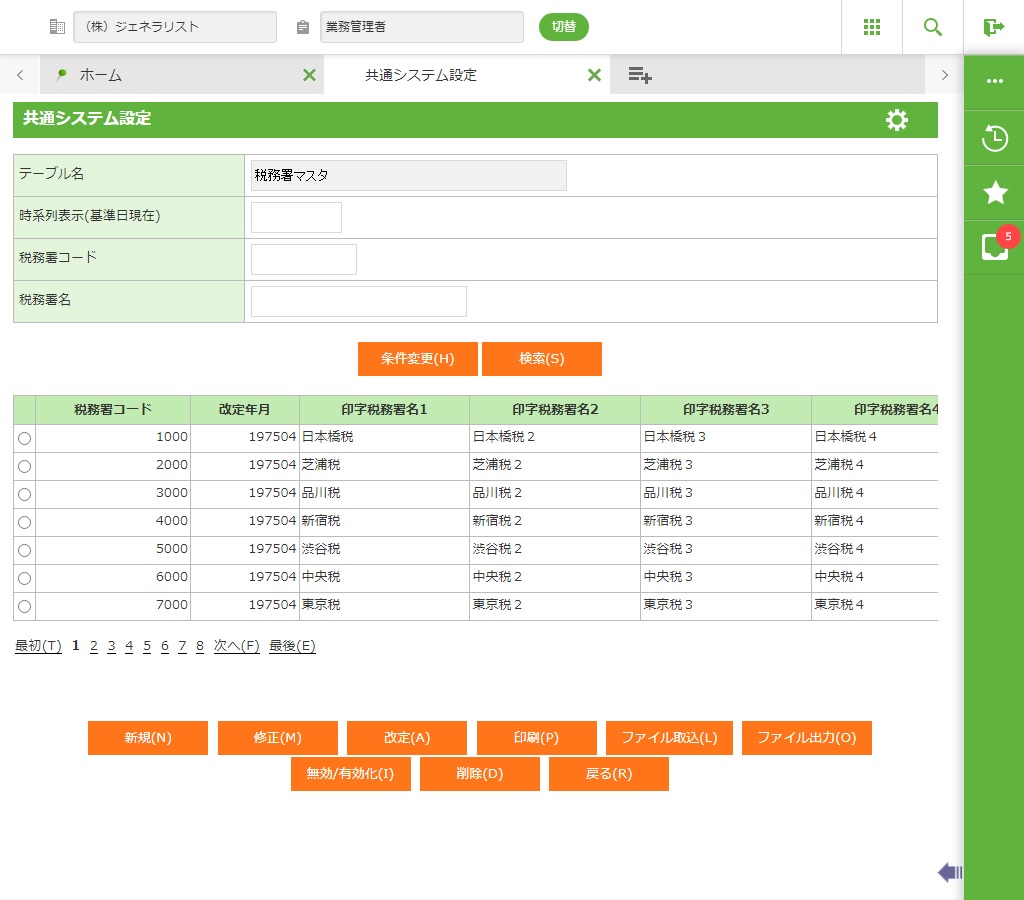1024x900 pixels.
Task: Open the apps grid menu icon
Action: tap(872, 27)
